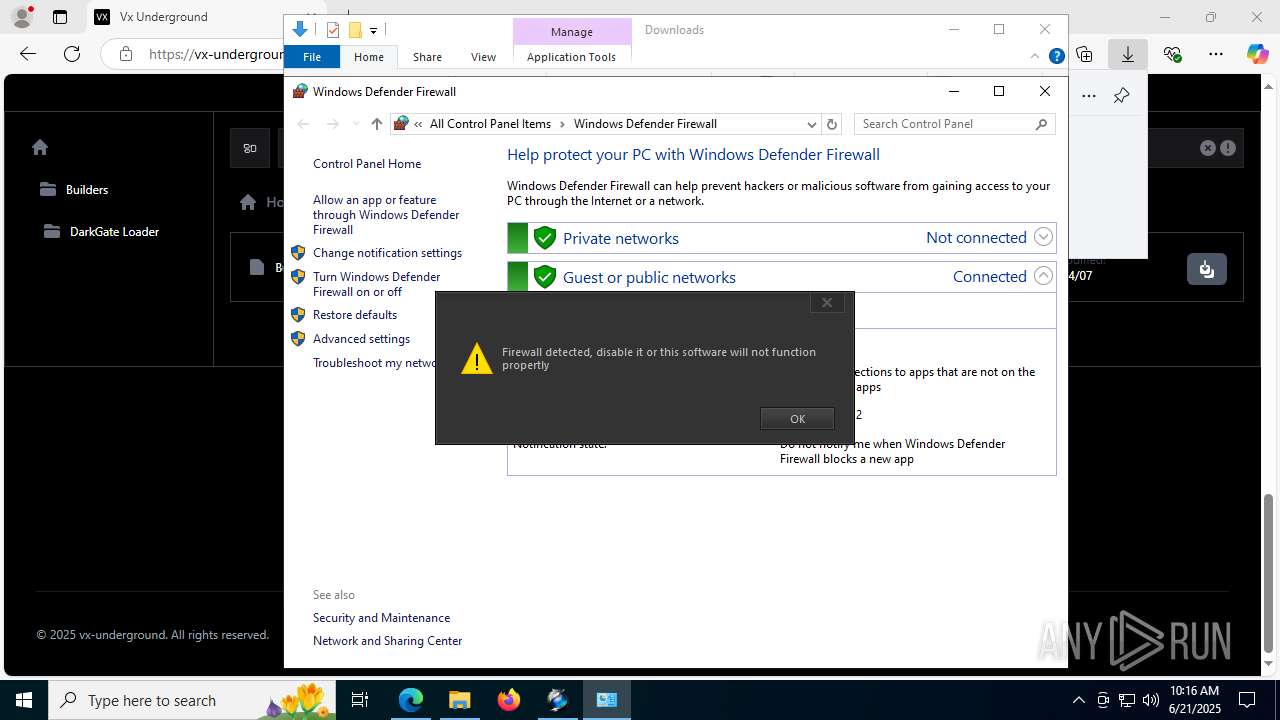Click OK in the firewall warning dialog
The height and width of the screenshot is (720, 1280).
pos(797,419)
